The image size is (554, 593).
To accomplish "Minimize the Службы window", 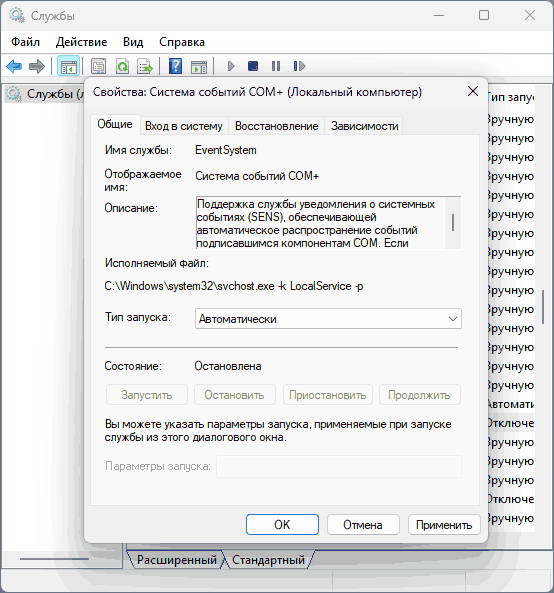I will coord(439,16).
